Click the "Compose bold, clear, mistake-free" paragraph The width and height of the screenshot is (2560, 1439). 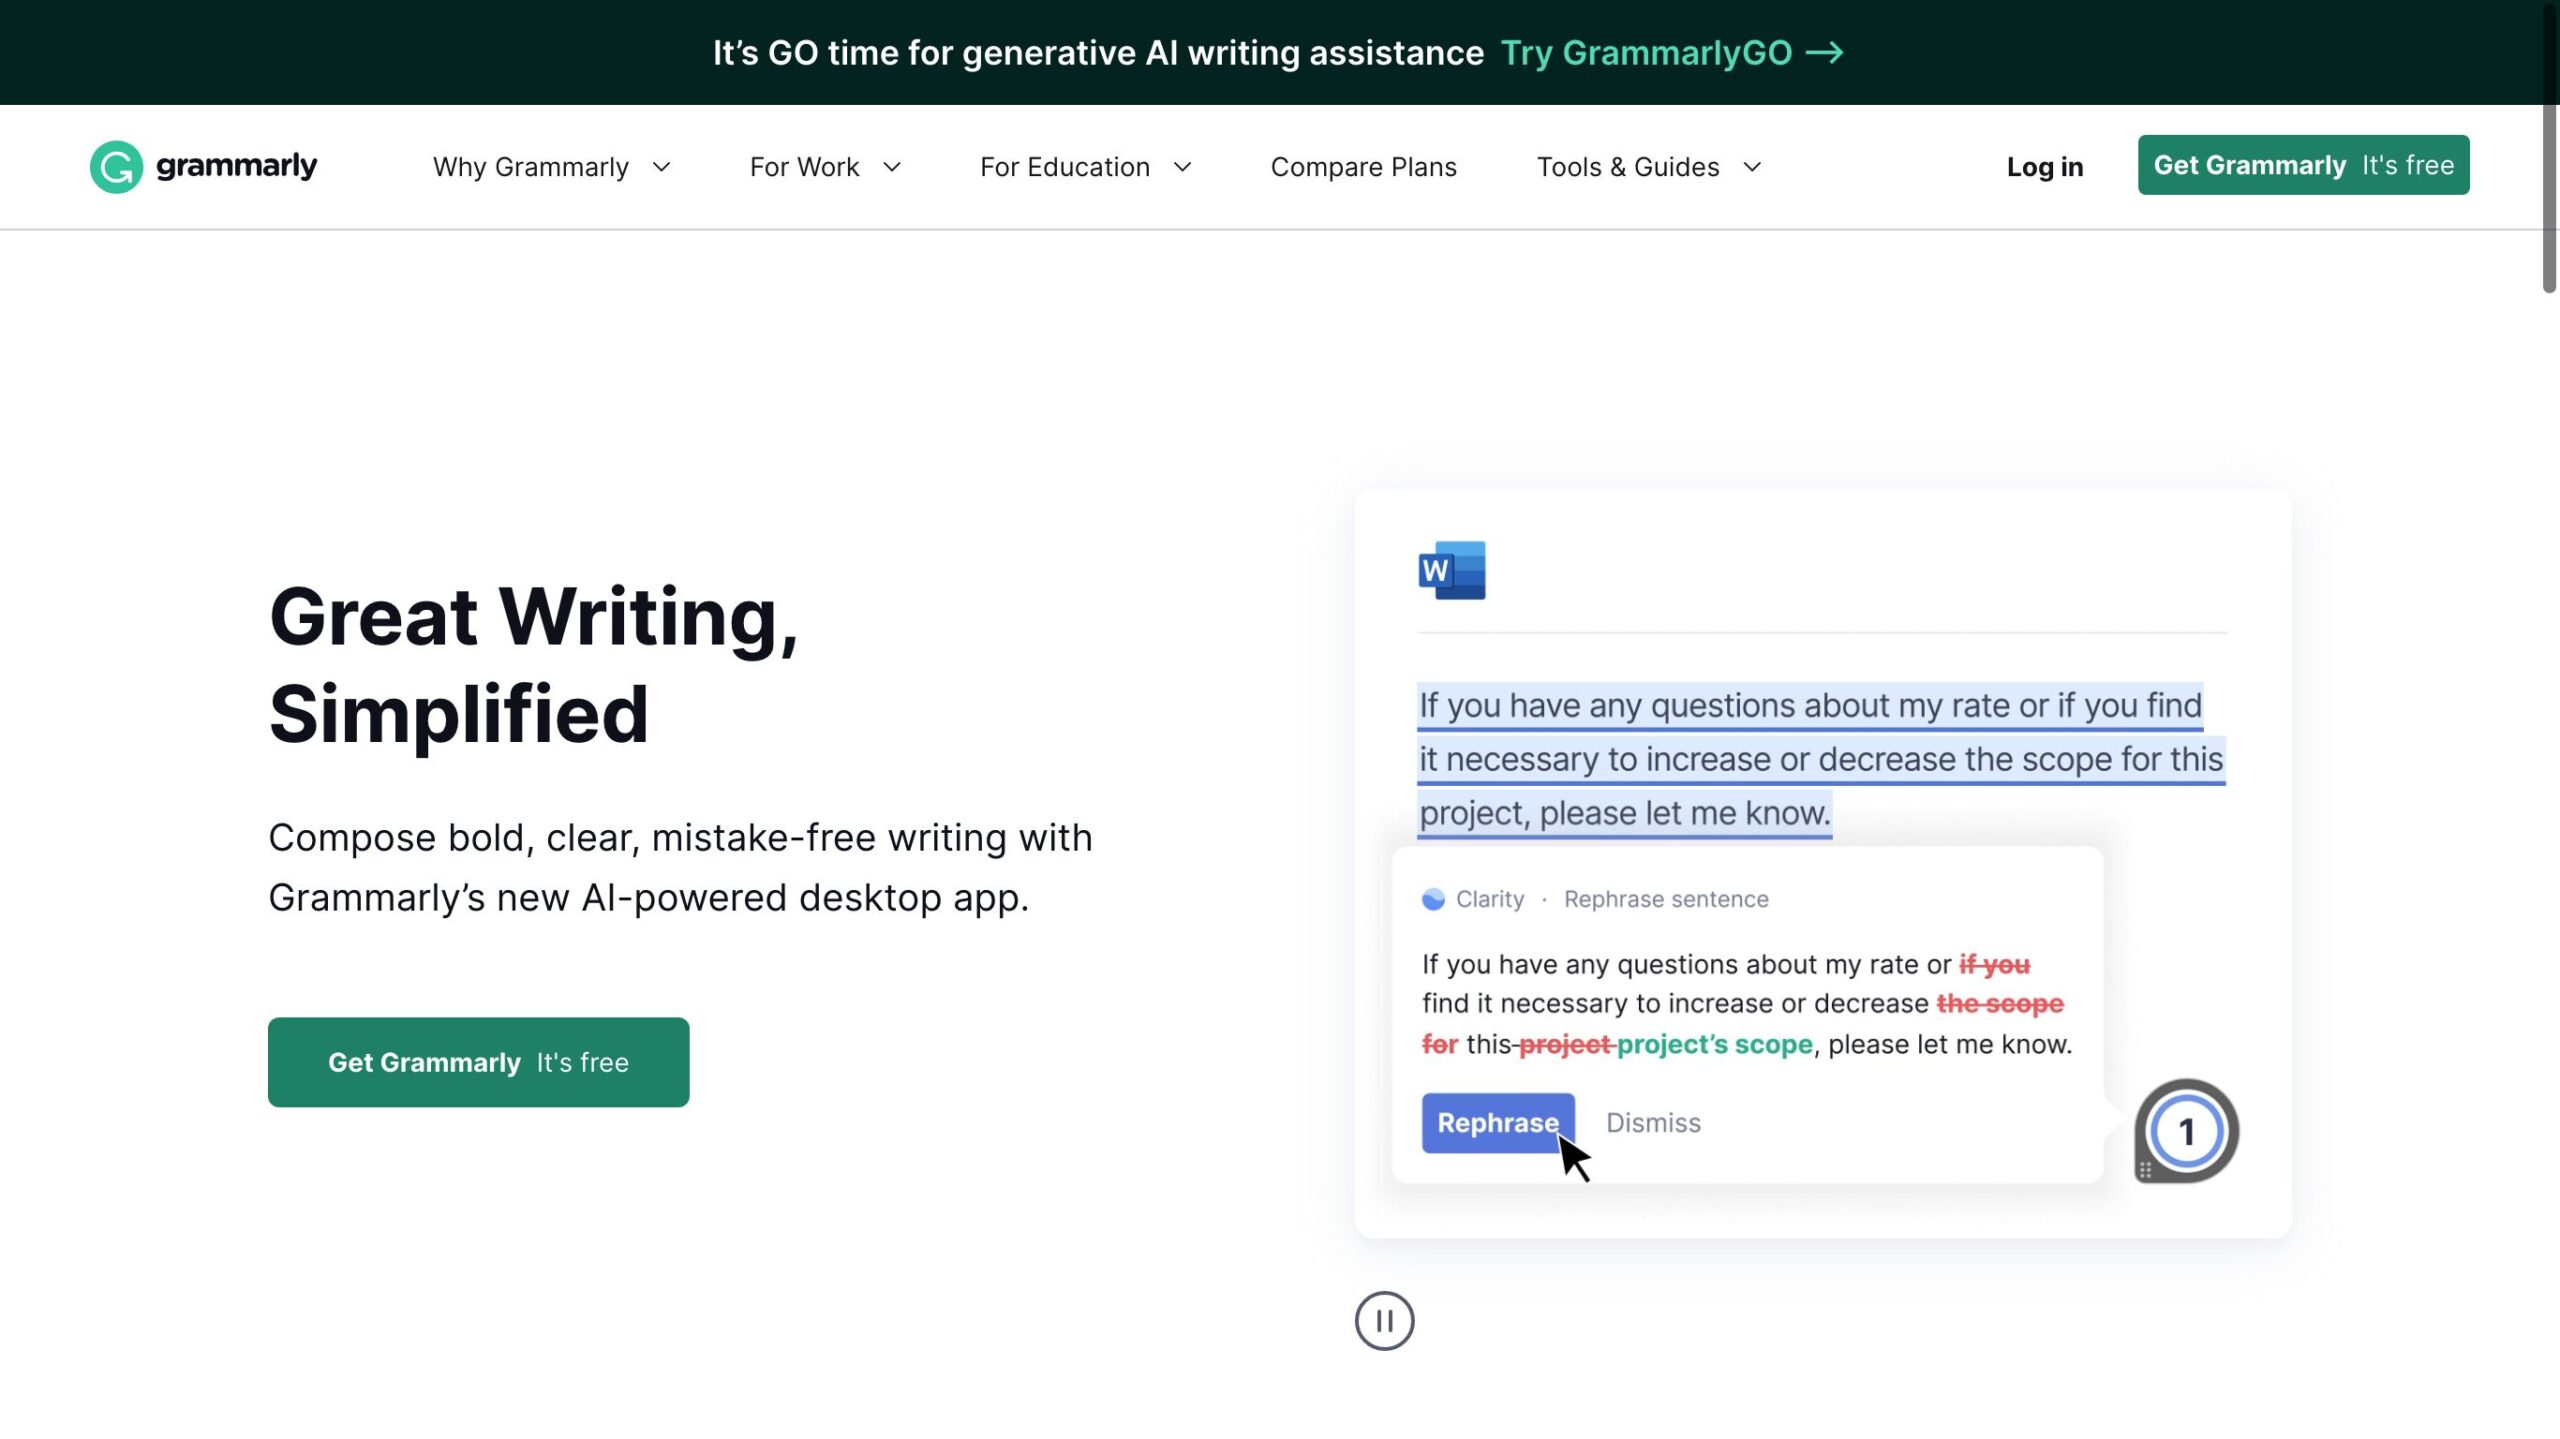click(680, 867)
